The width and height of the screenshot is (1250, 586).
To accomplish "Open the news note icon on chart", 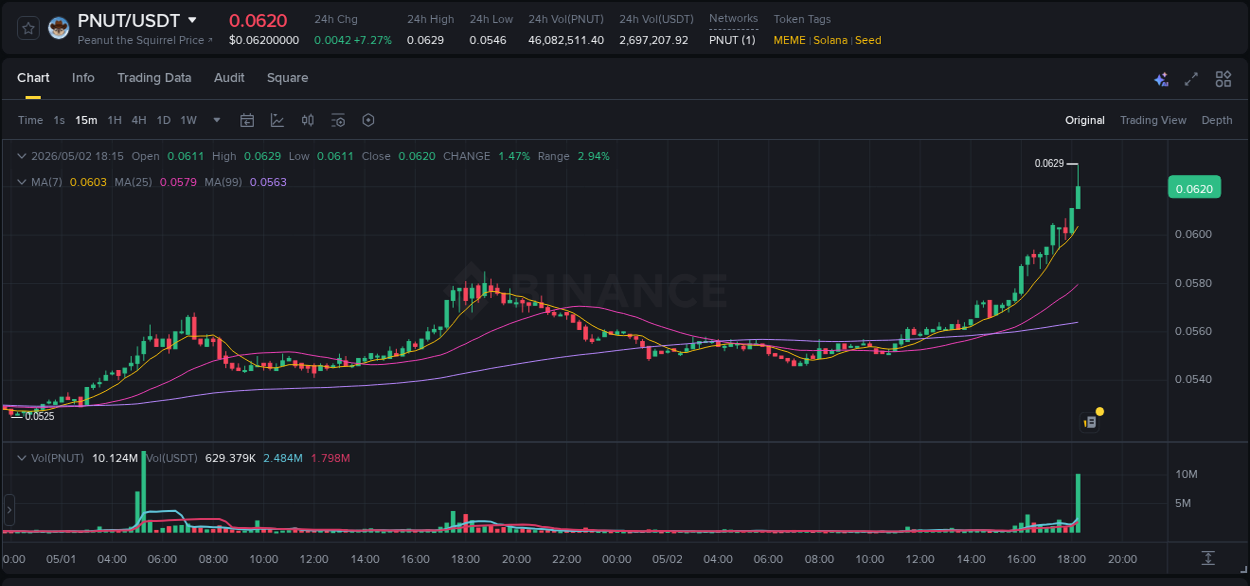I will [x=1091, y=422].
